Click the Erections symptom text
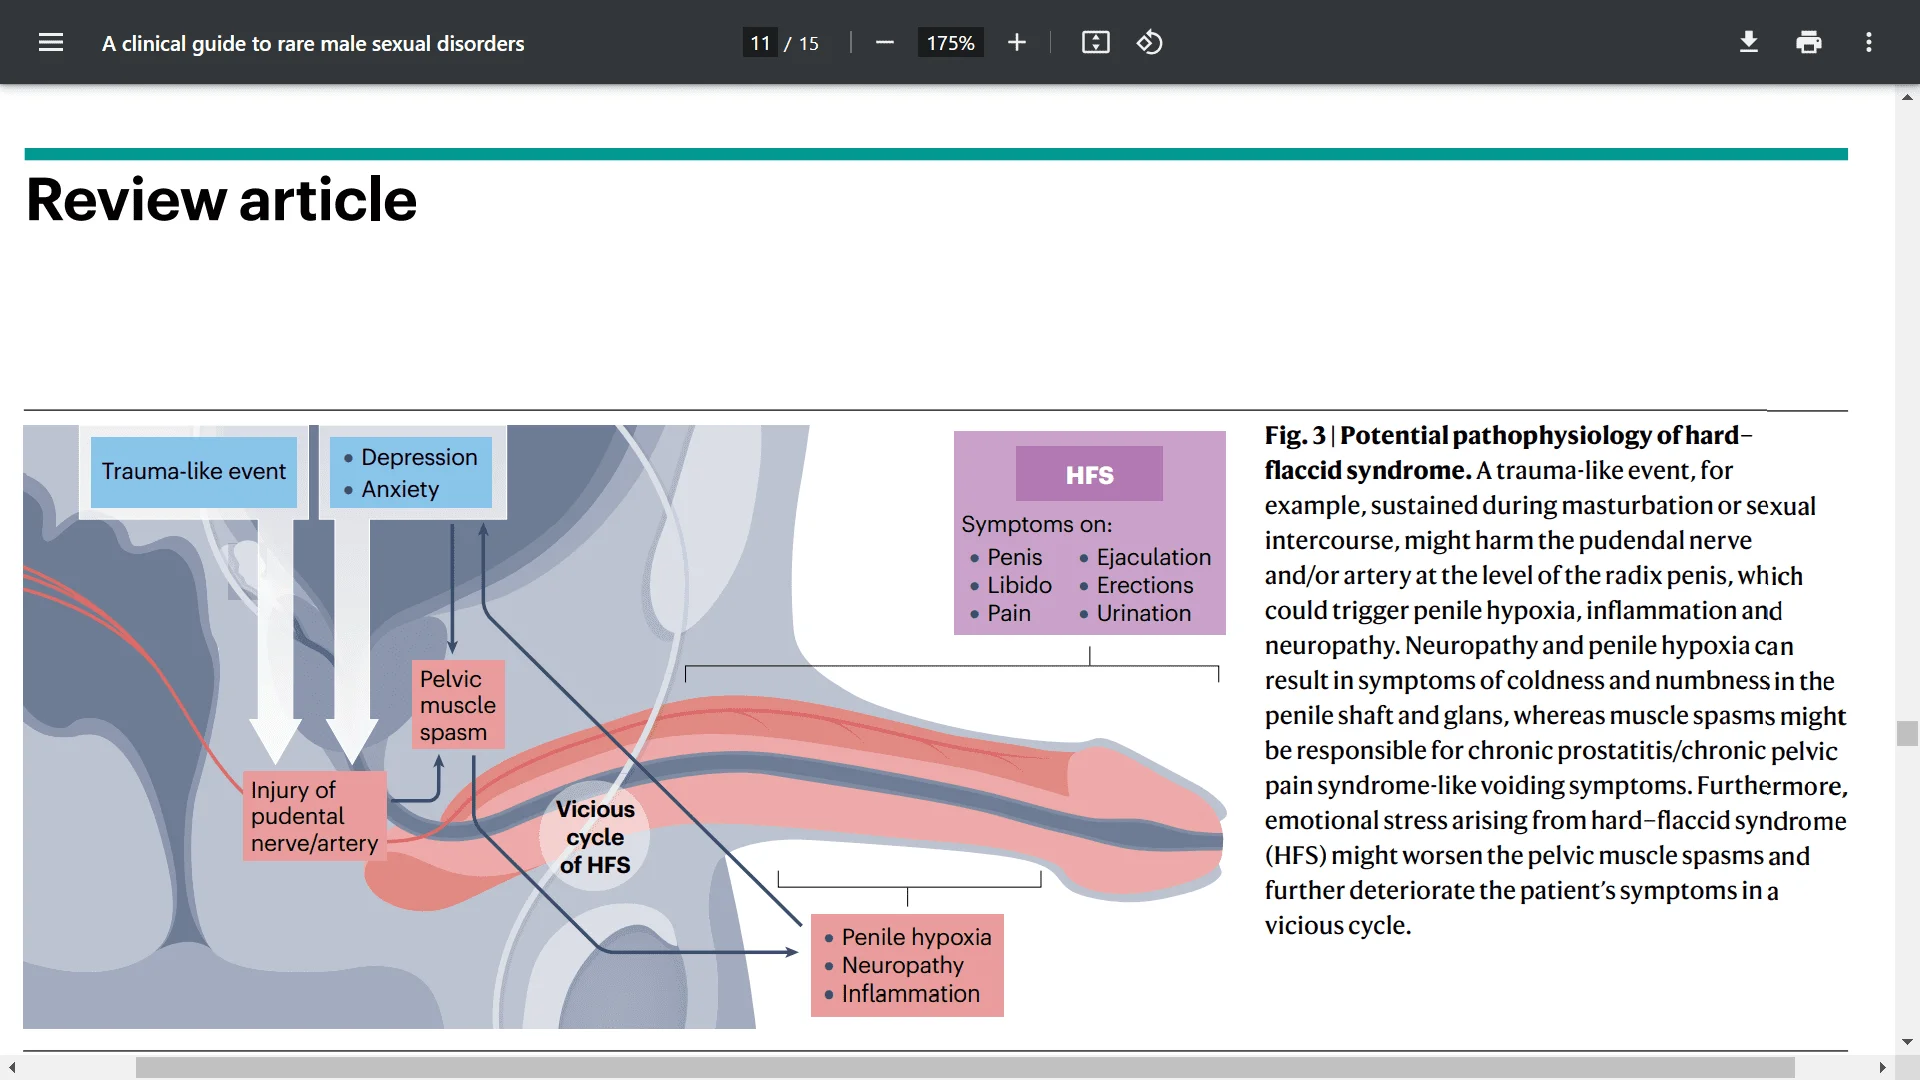 click(1144, 585)
